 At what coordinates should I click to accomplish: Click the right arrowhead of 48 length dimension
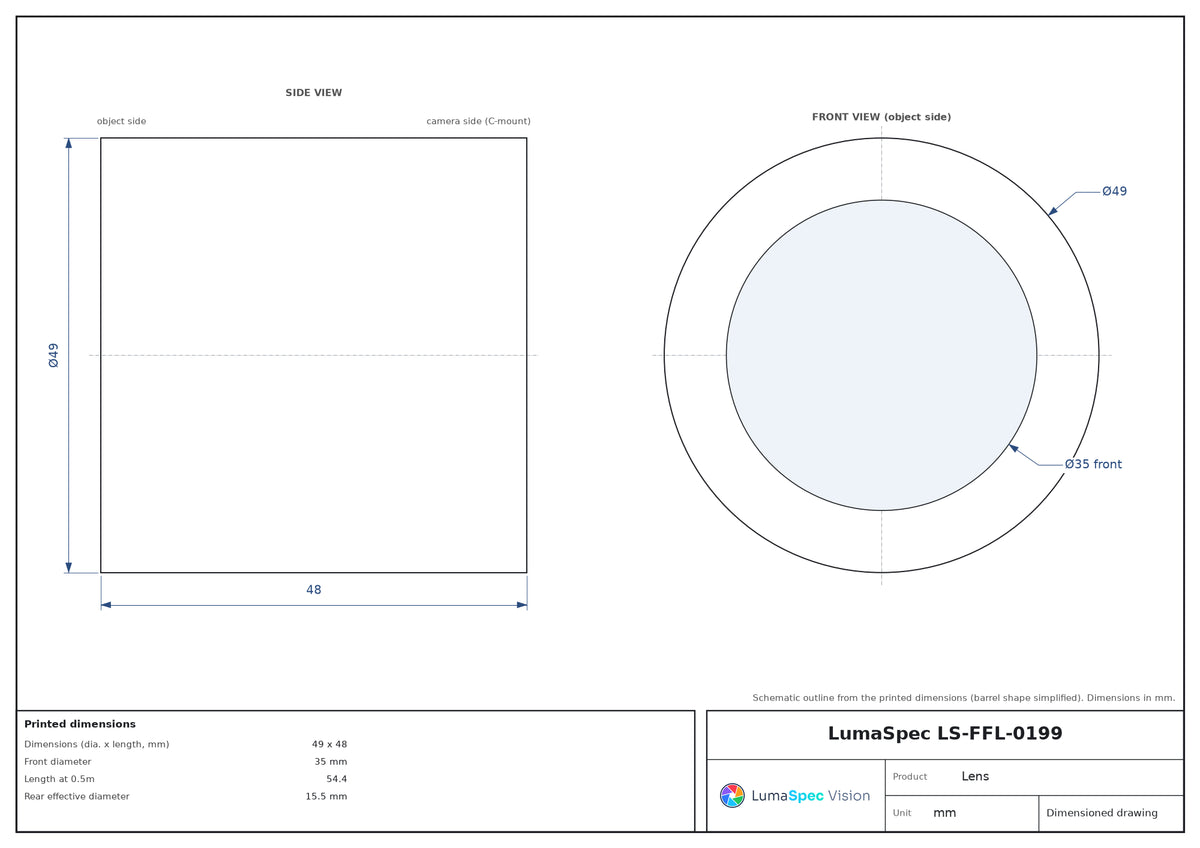[521, 605]
